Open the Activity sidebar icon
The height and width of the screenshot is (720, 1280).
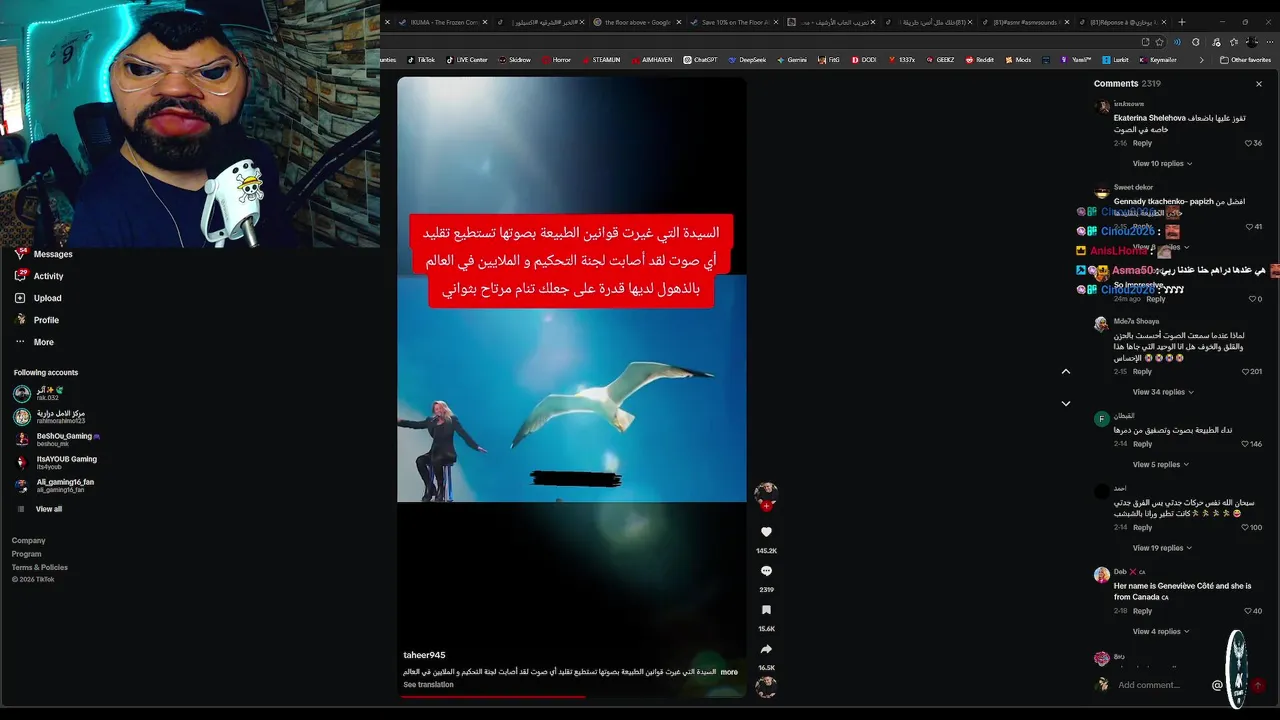pos(20,276)
